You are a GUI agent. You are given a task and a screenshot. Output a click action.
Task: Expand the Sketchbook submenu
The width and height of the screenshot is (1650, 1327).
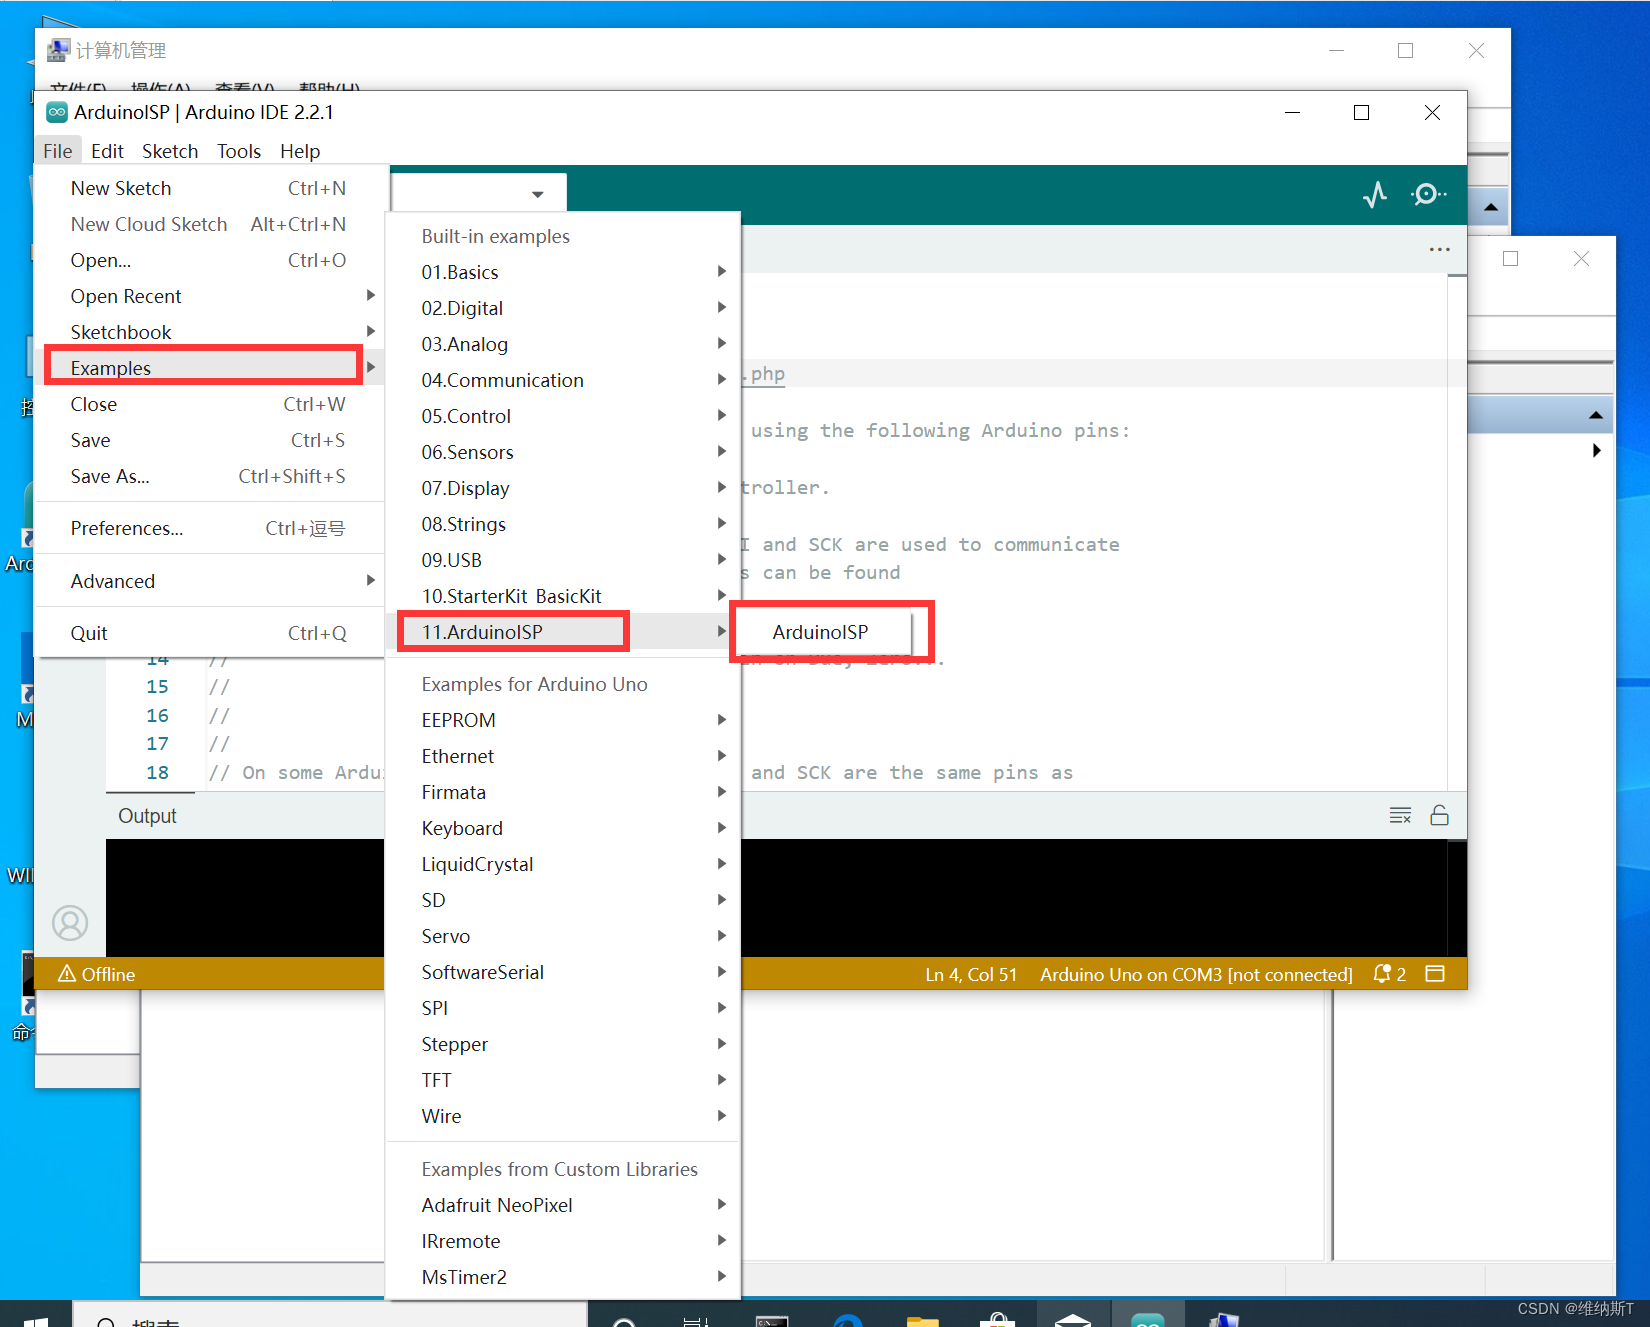210,332
